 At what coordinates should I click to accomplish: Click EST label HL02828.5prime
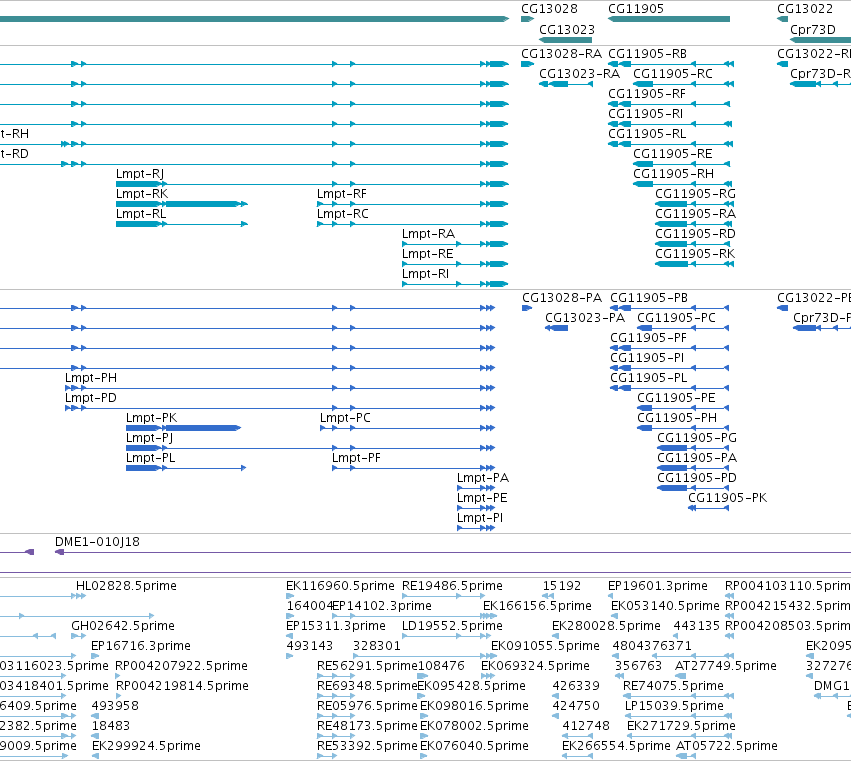point(126,586)
